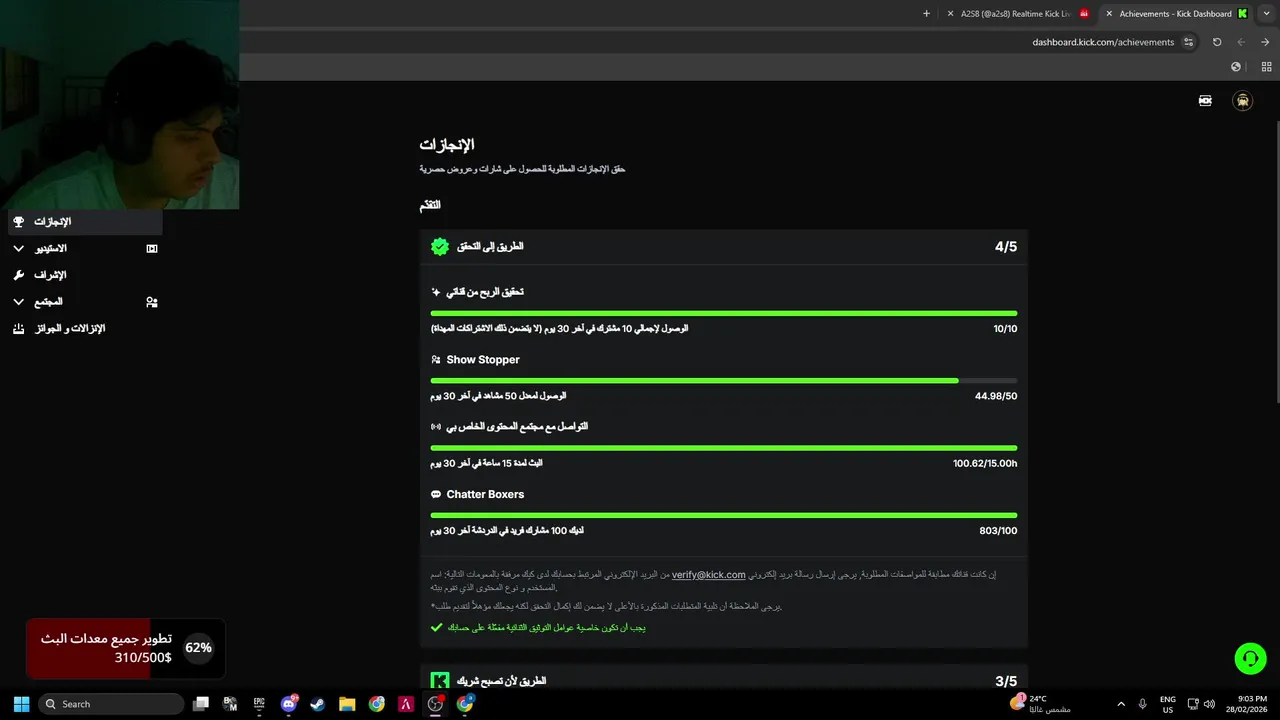This screenshot has width=1280, height=720.
Task: Open the browser tab list dropdown
Action: click(1265, 14)
